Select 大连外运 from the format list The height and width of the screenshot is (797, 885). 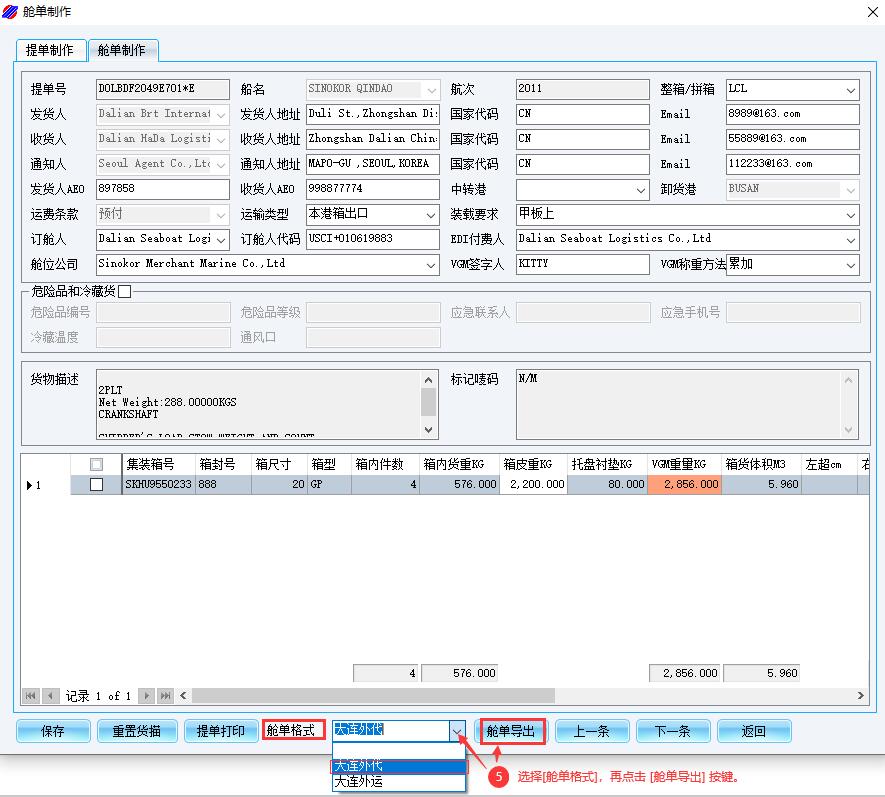tap(399, 782)
